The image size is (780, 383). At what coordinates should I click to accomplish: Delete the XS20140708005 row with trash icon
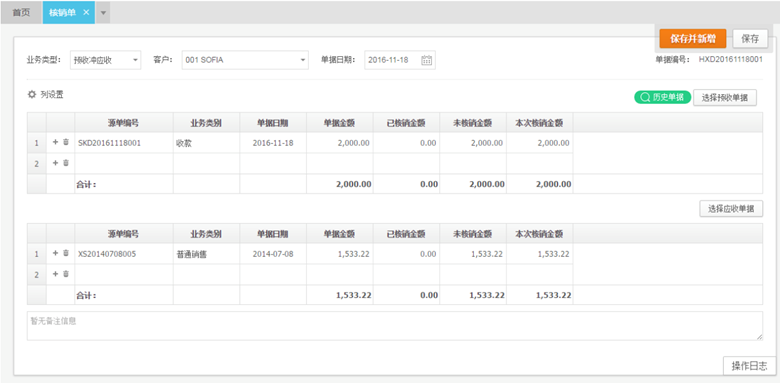66,253
